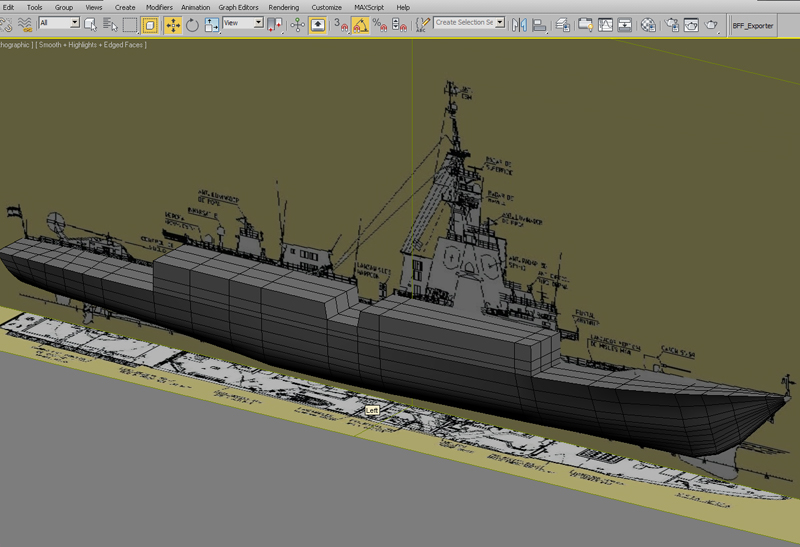The width and height of the screenshot is (800, 547).
Task: Open the Material Editor
Action: point(648,25)
